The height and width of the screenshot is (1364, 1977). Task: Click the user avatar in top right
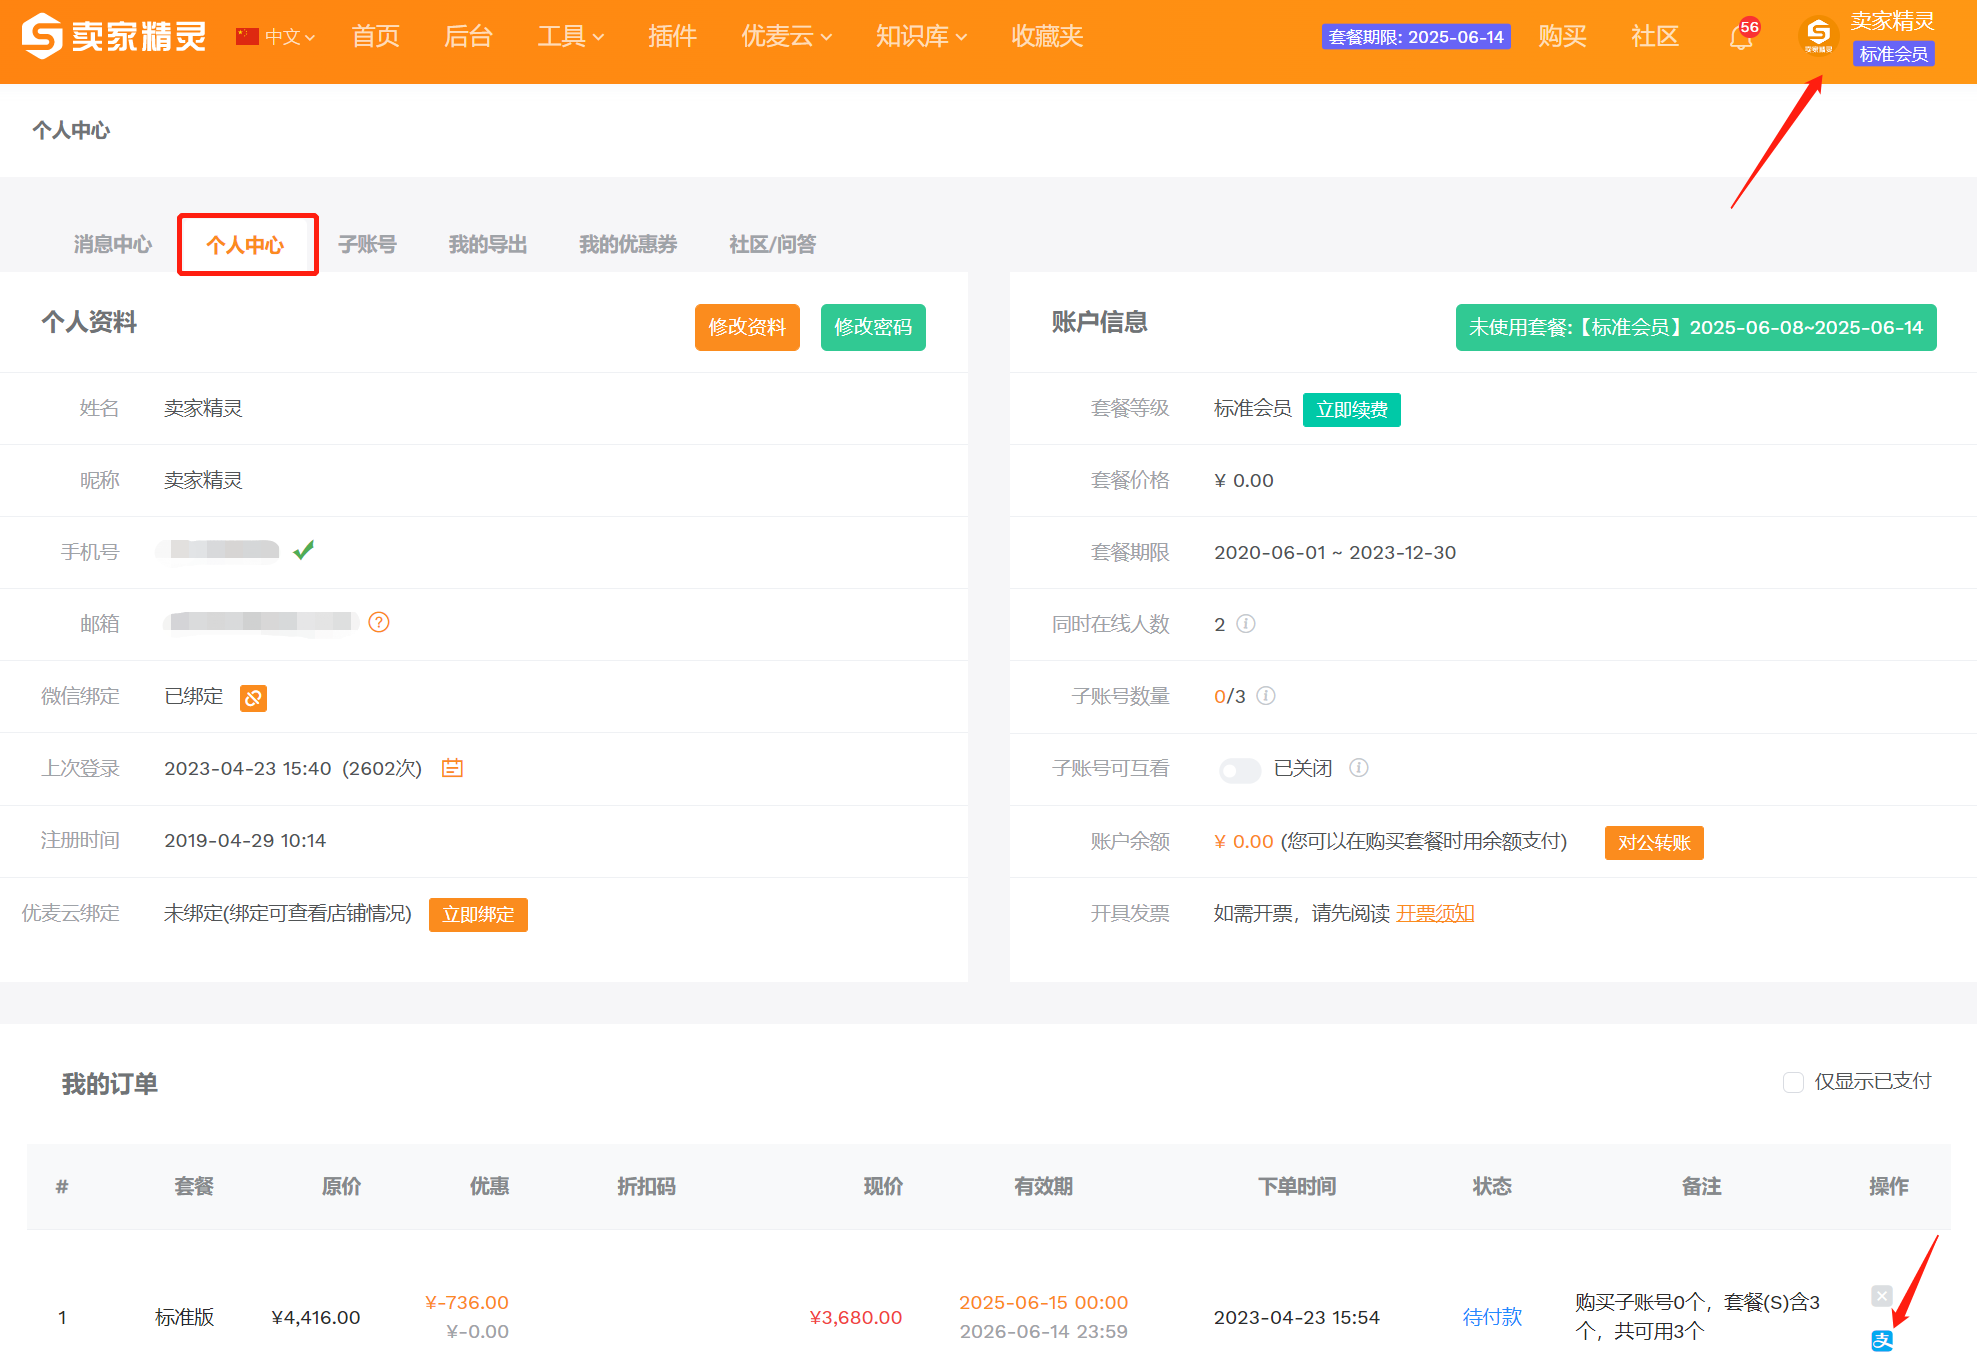[x=1819, y=36]
